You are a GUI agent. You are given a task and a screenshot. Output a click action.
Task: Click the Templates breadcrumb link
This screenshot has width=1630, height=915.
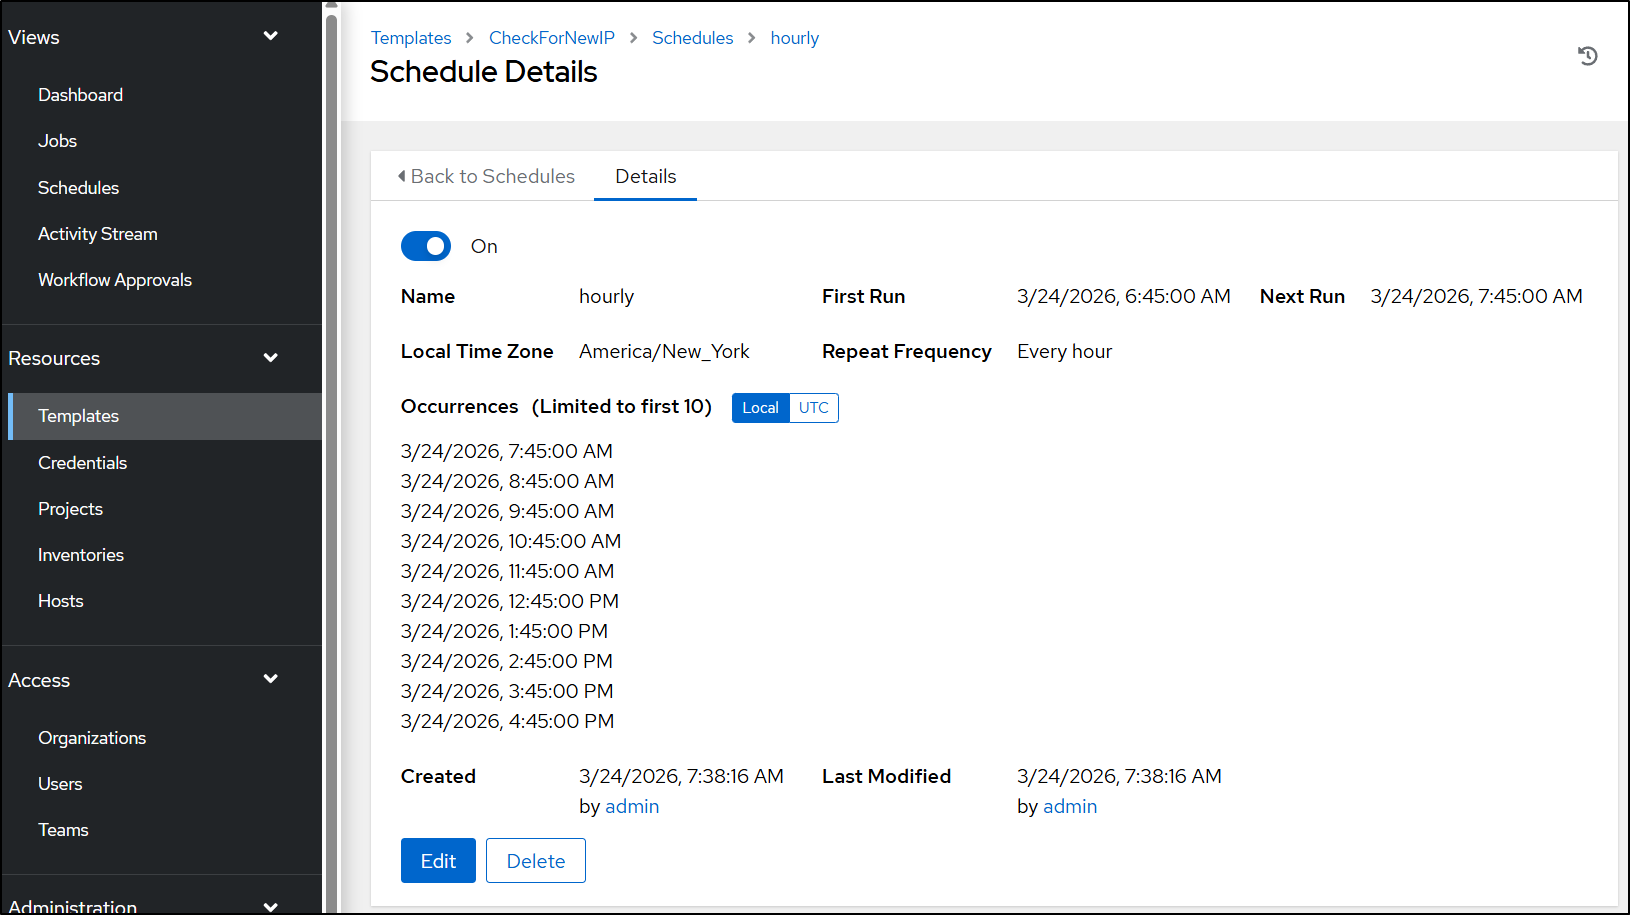[411, 38]
